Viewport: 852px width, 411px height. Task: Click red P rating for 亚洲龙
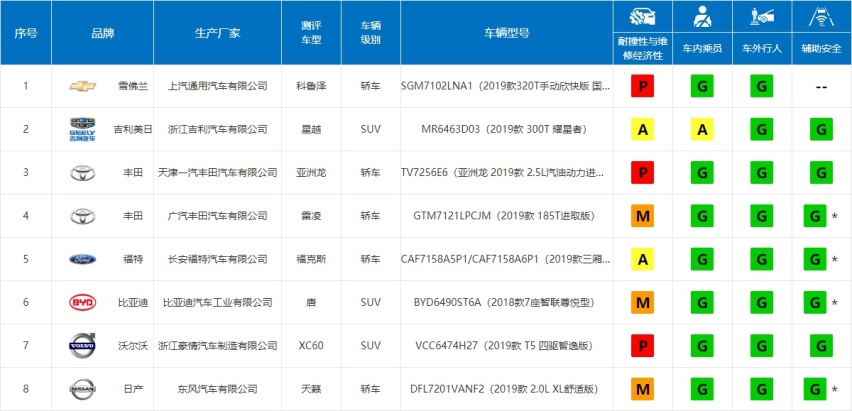[642, 173]
